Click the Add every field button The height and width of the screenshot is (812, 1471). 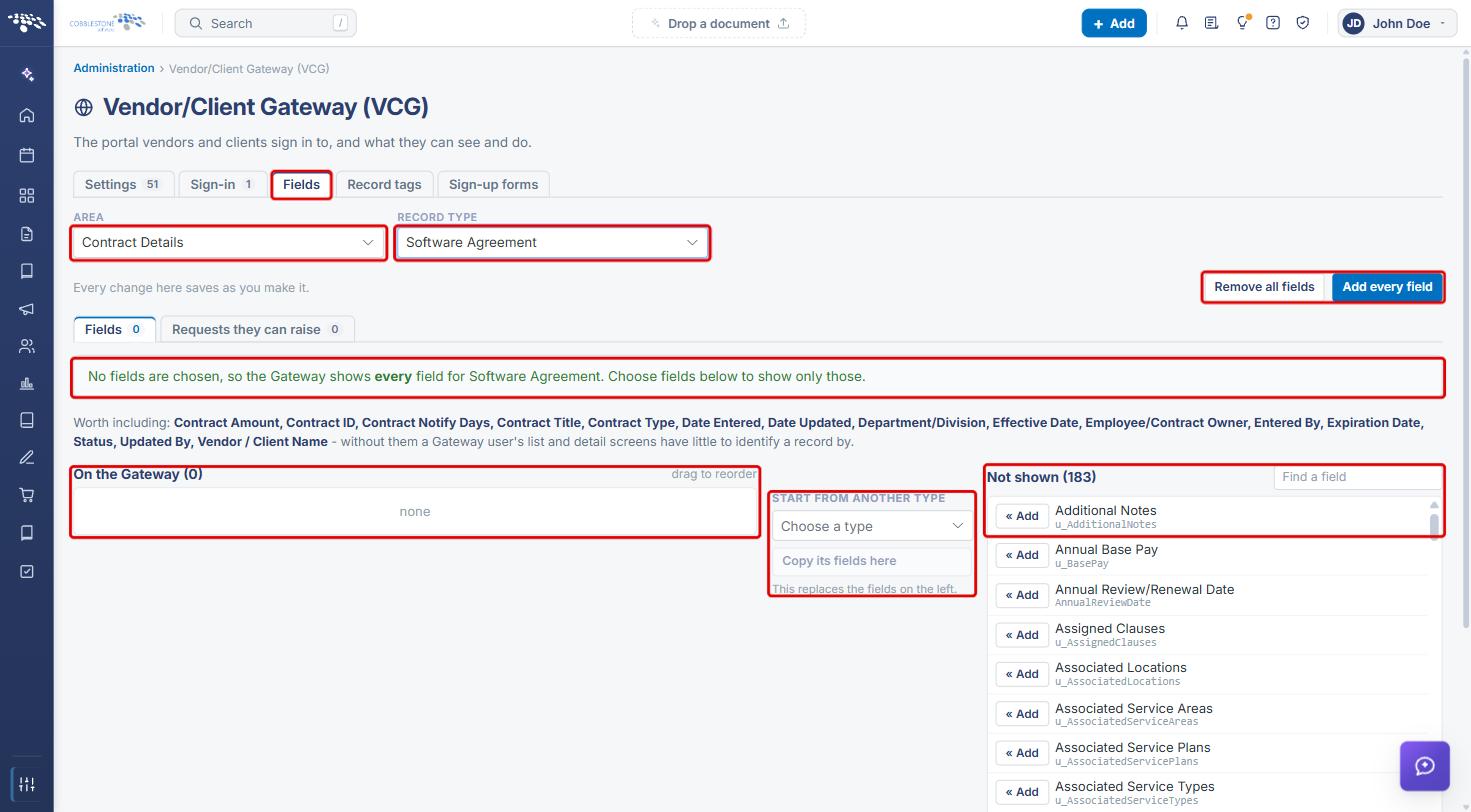1387,287
